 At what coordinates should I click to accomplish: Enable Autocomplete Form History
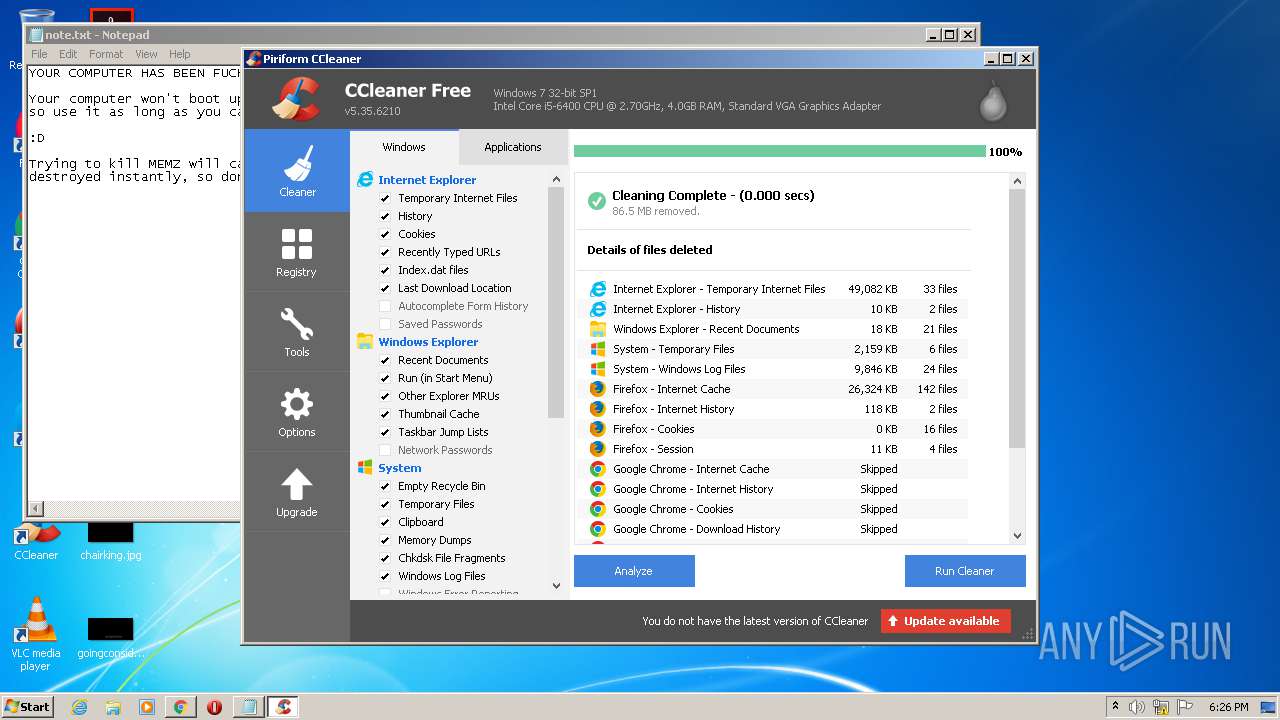[385, 306]
